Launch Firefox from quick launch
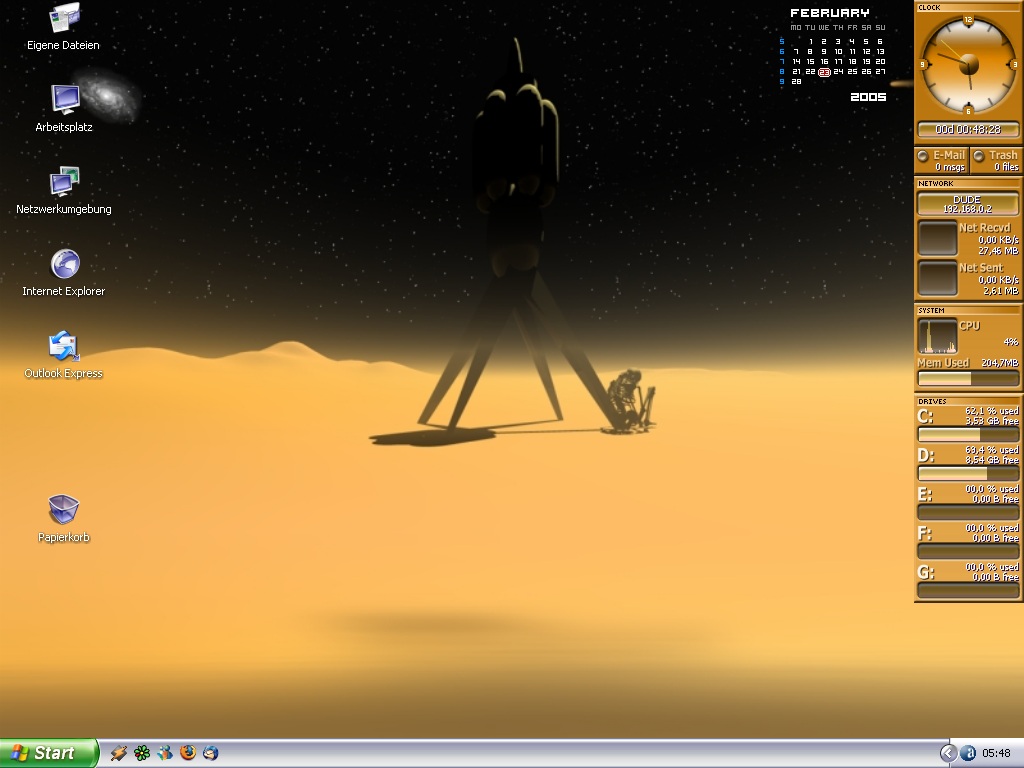Viewport: 1024px width, 768px height. tap(188, 753)
